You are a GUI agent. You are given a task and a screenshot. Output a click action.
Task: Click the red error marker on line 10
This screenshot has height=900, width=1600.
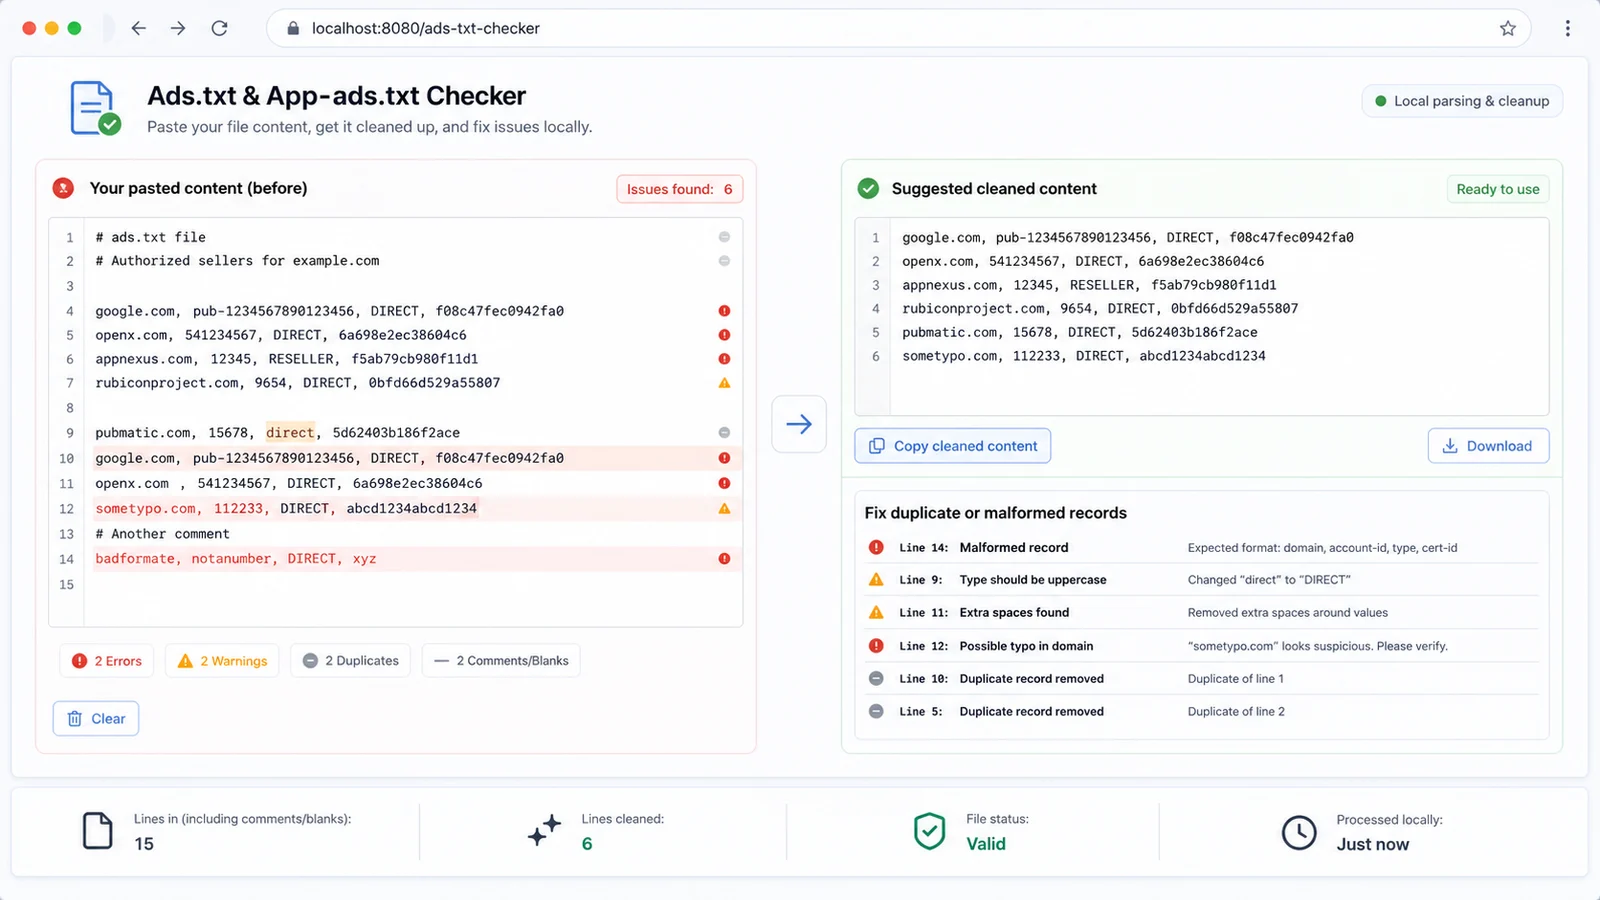724,458
